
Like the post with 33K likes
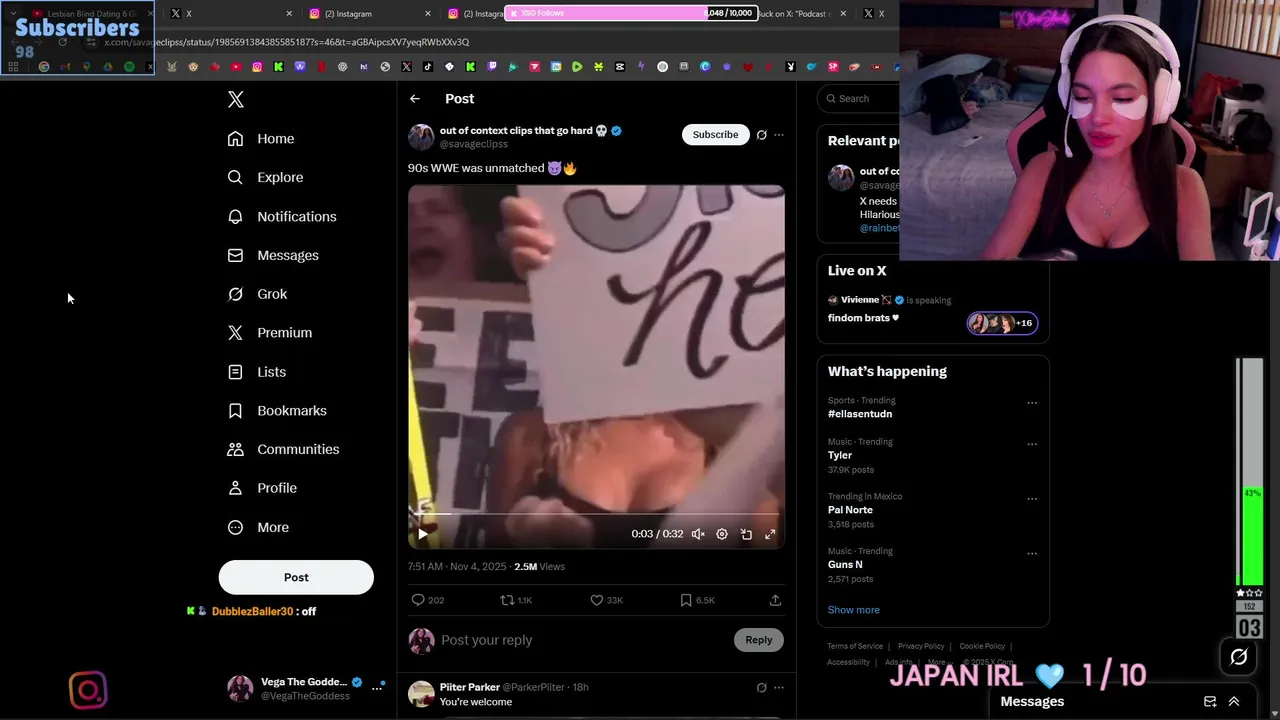click(606, 600)
